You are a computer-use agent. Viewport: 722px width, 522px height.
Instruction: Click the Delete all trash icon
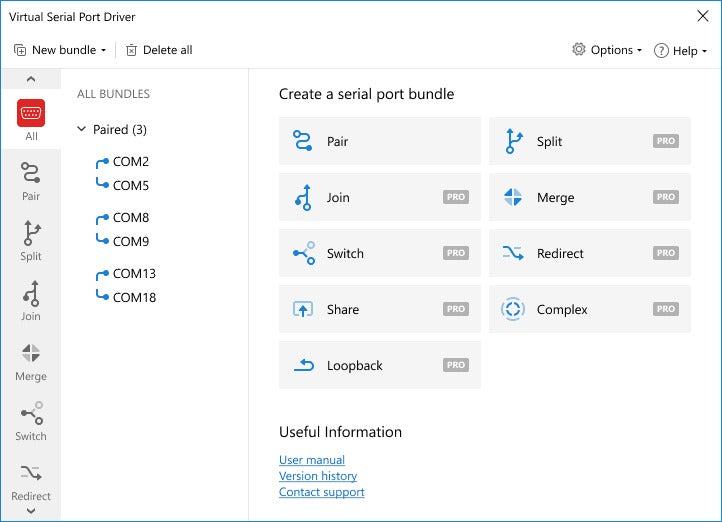tap(132, 50)
